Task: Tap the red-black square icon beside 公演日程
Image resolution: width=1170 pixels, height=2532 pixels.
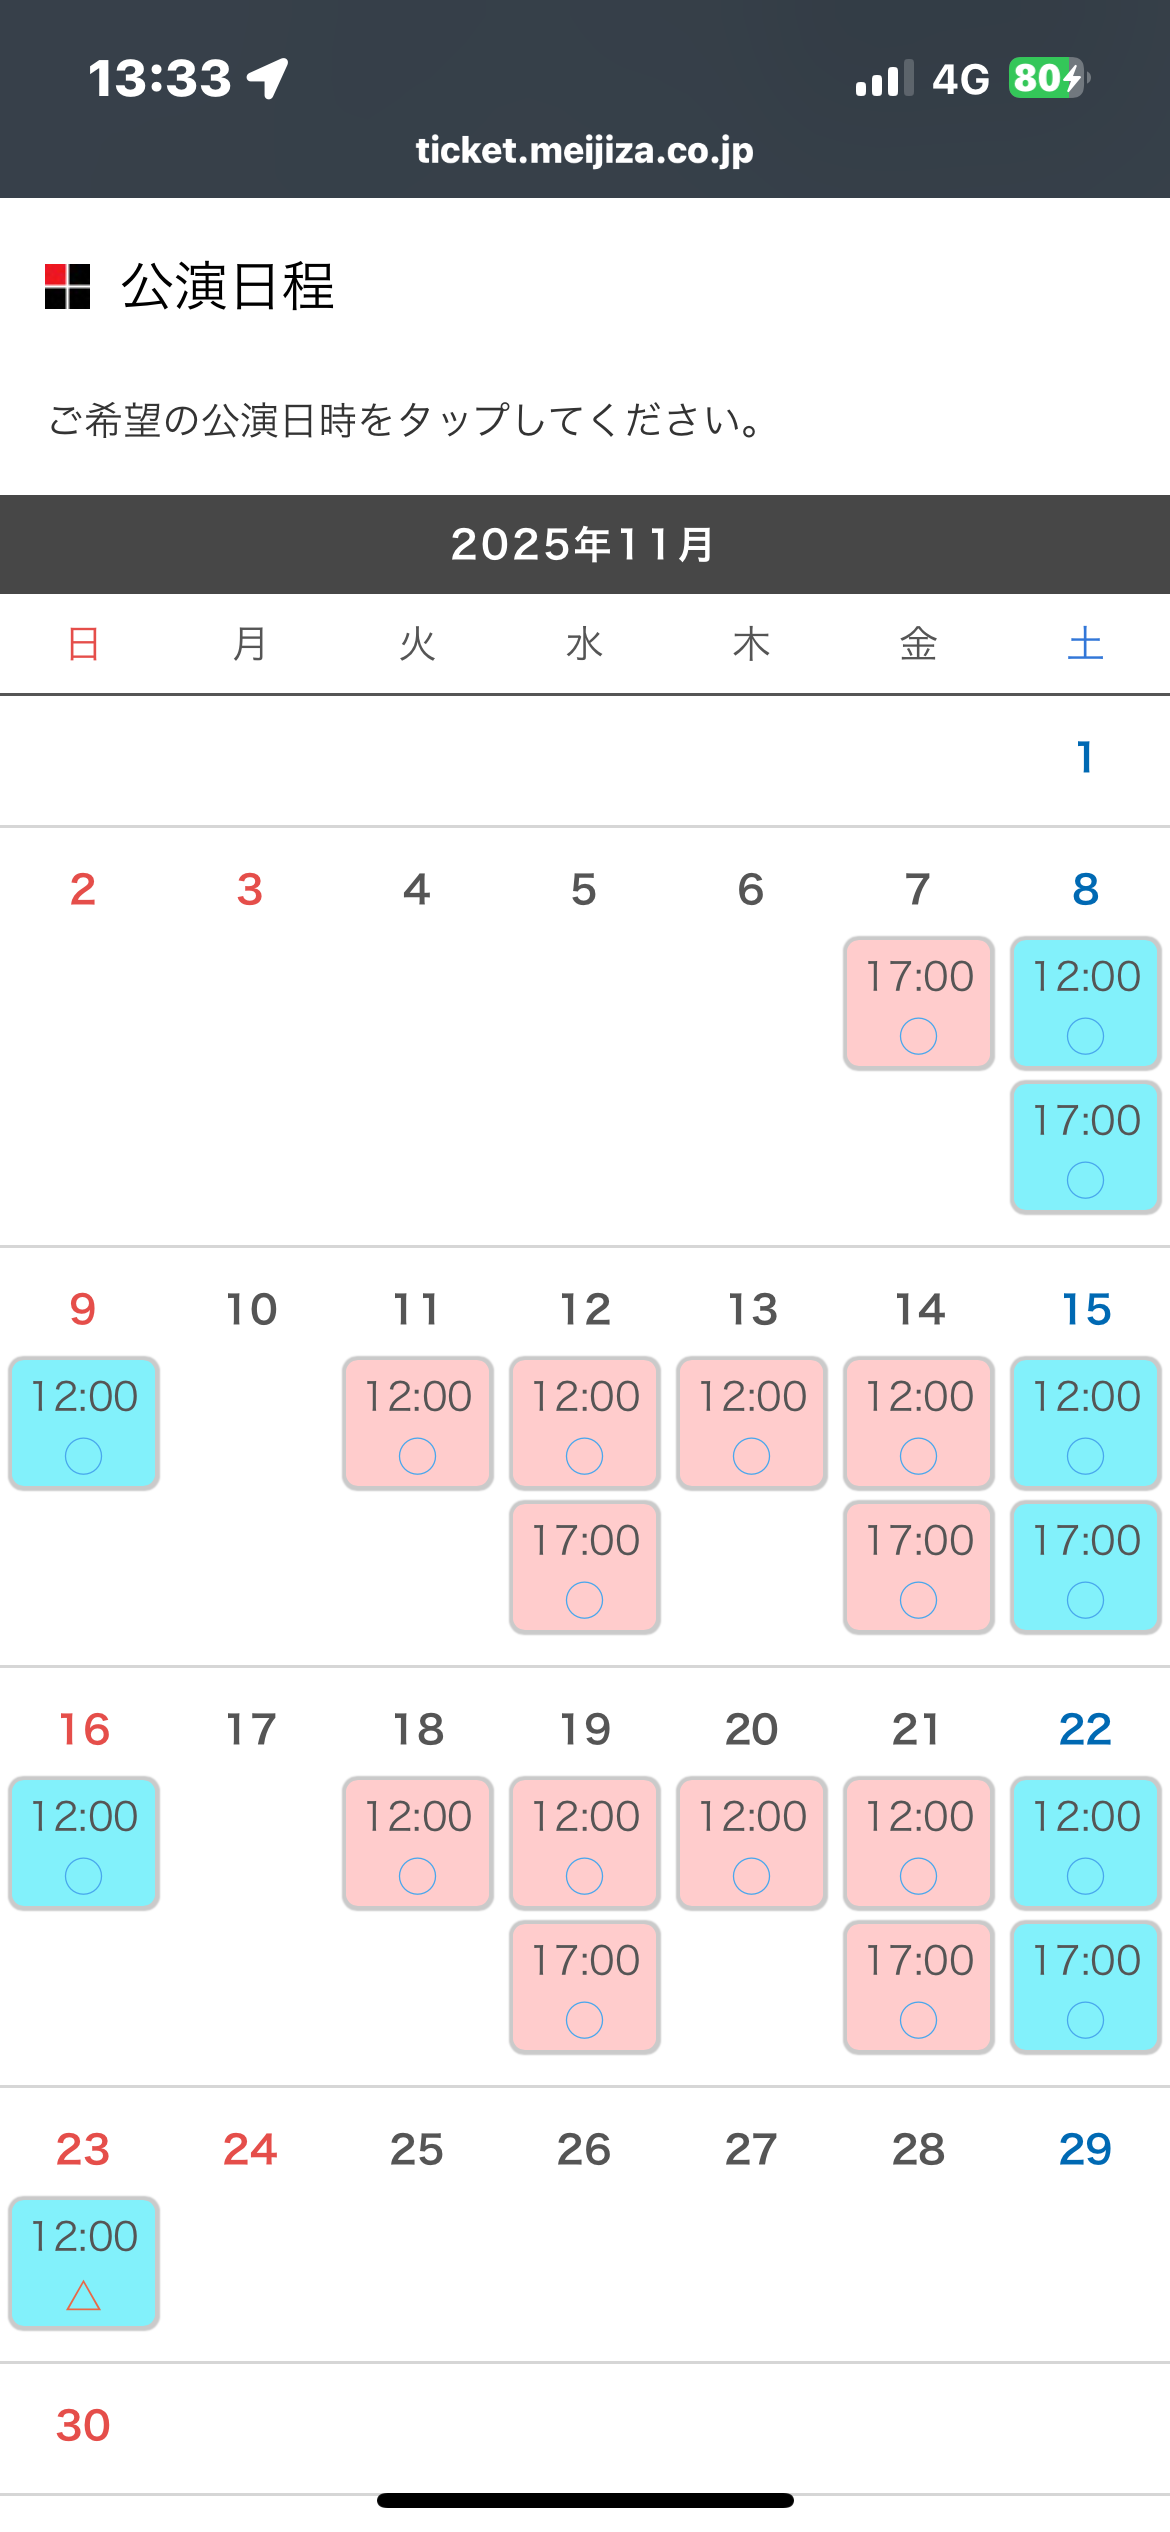Action: [68, 287]
